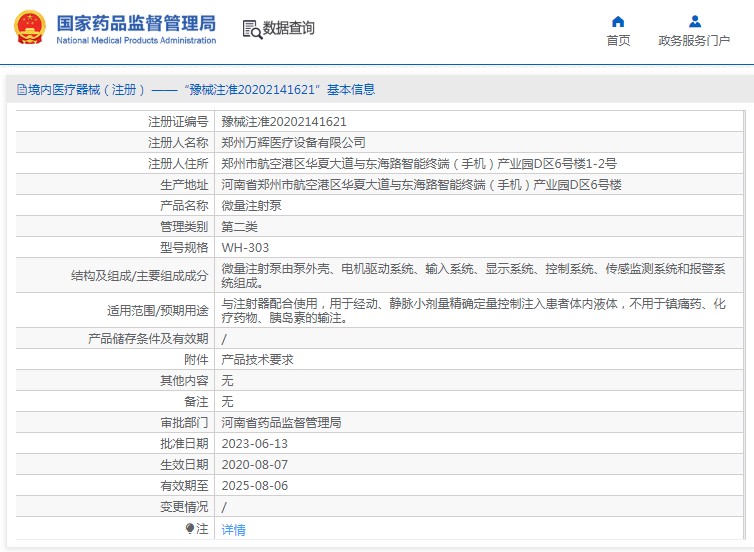This screenshot has width=754, height=552.
Task: Click the 注册人住所 label
Action: coord(178,164)
